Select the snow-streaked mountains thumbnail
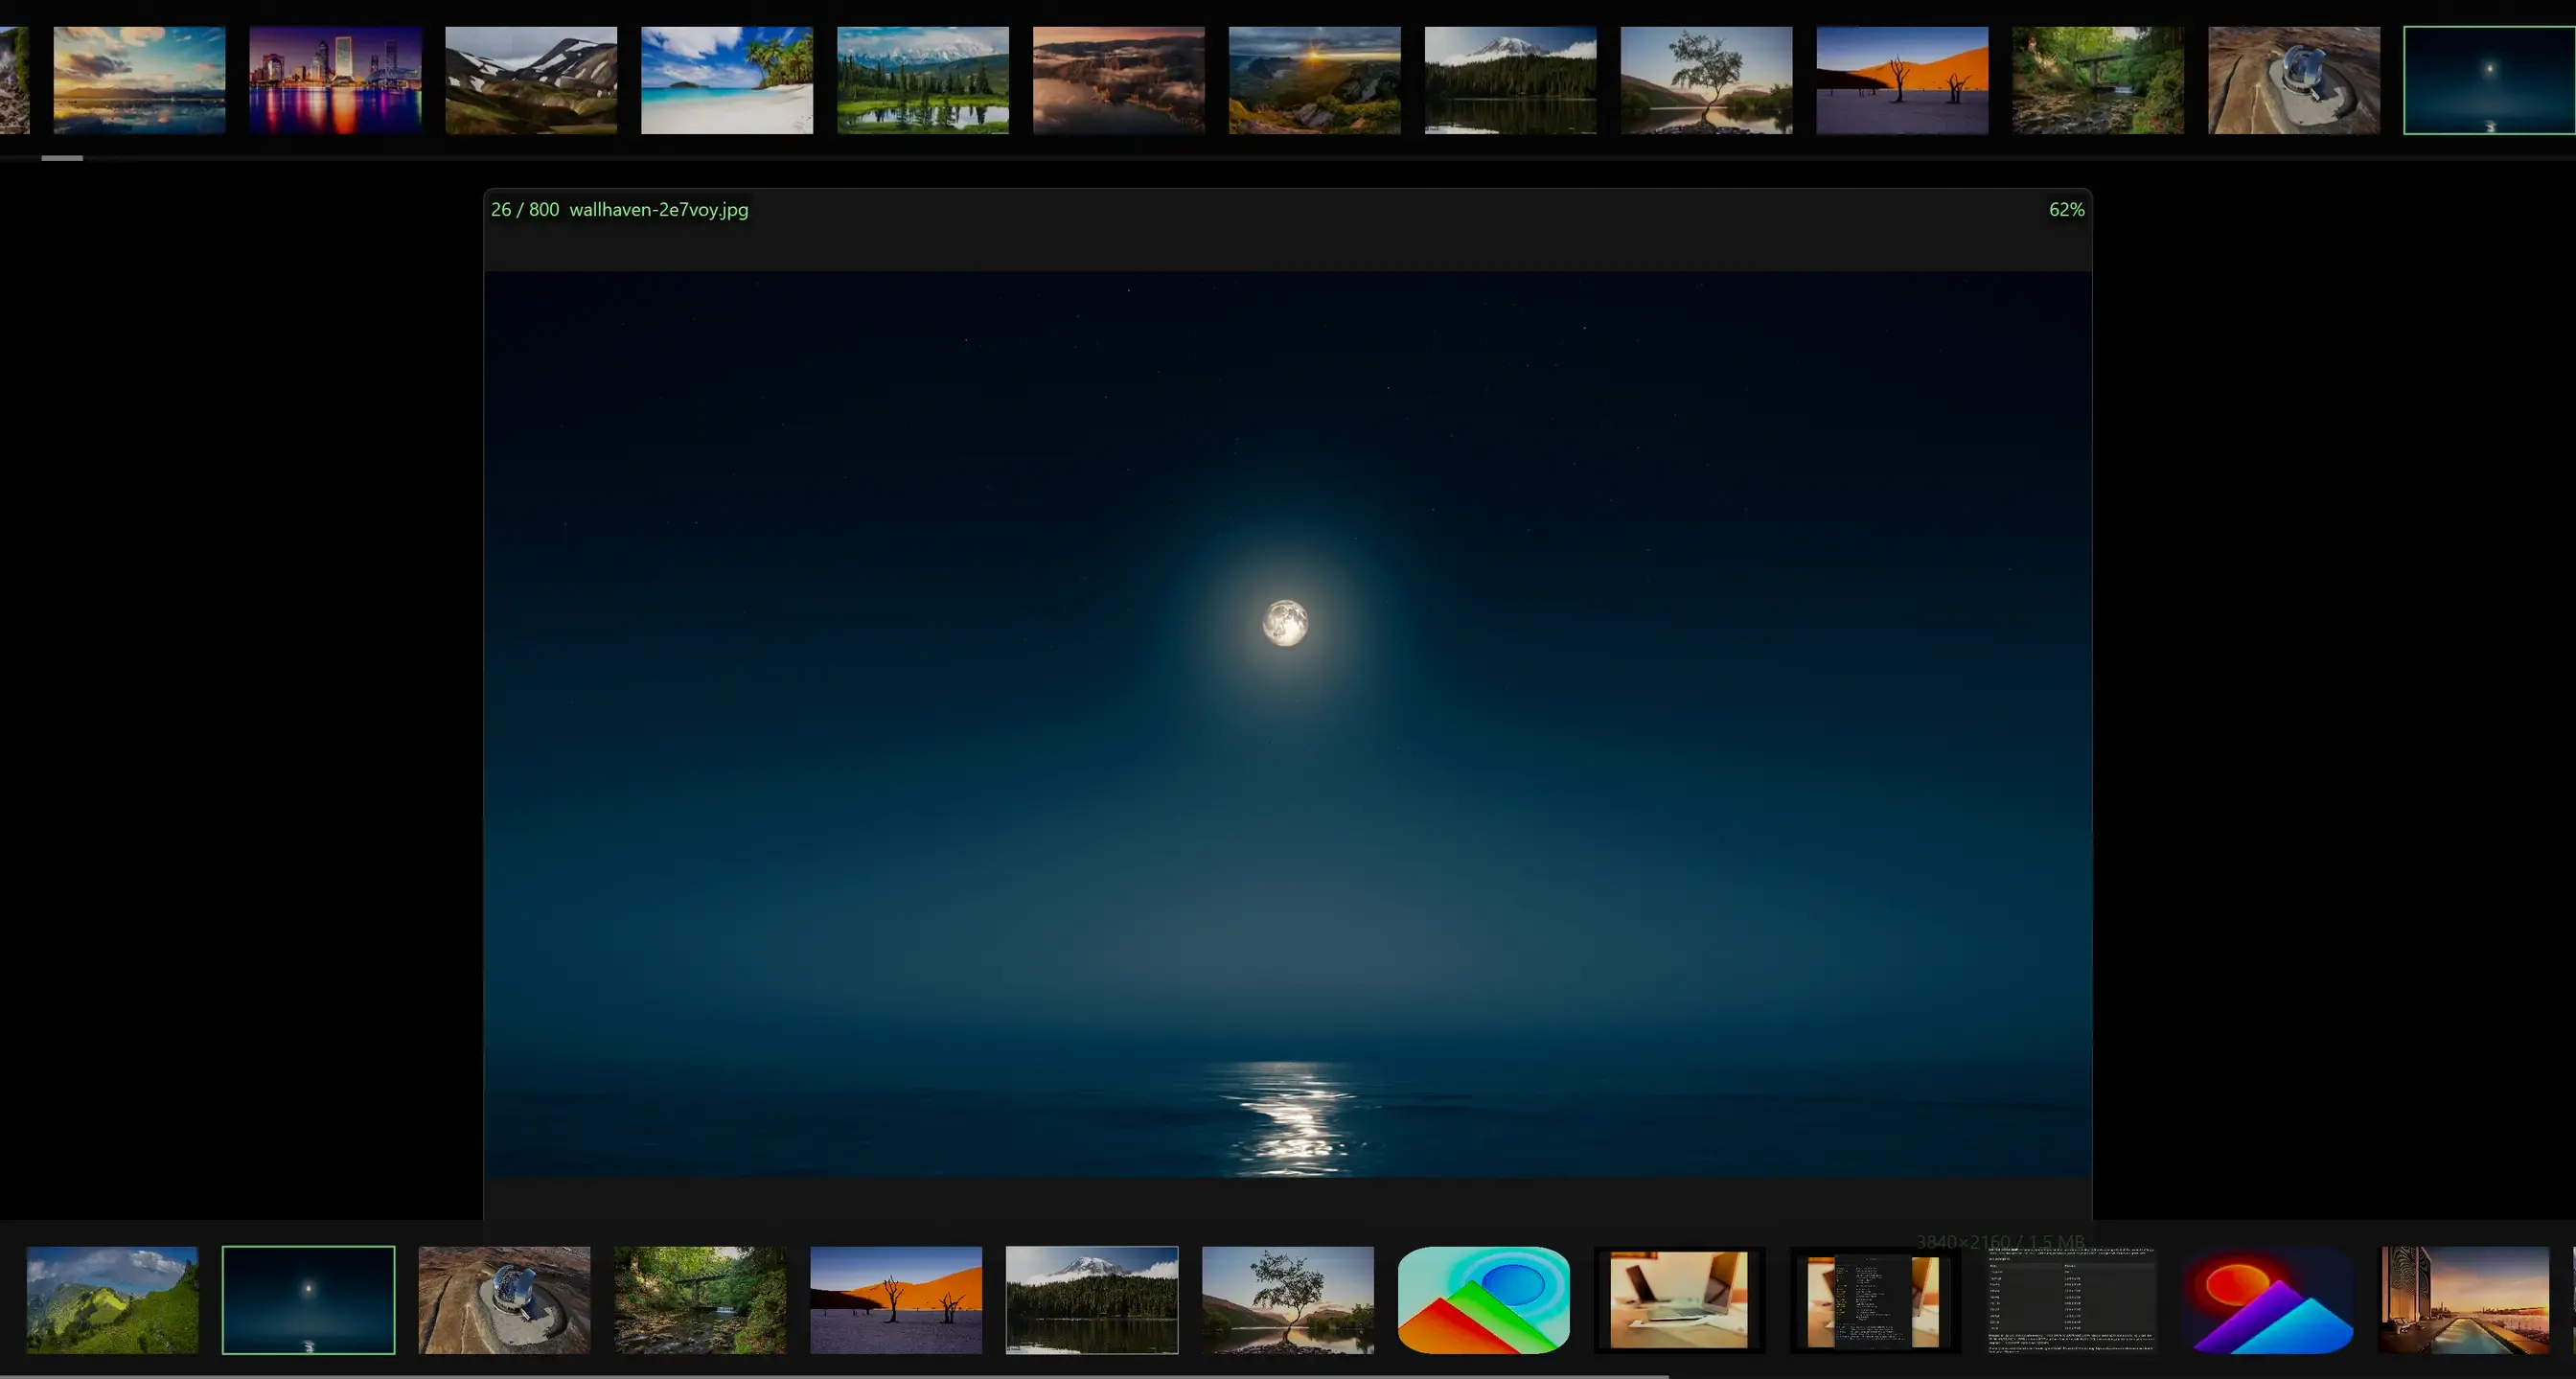Image resolution: width=2576 pixels, height=1379 pixels. pos(531,80)
